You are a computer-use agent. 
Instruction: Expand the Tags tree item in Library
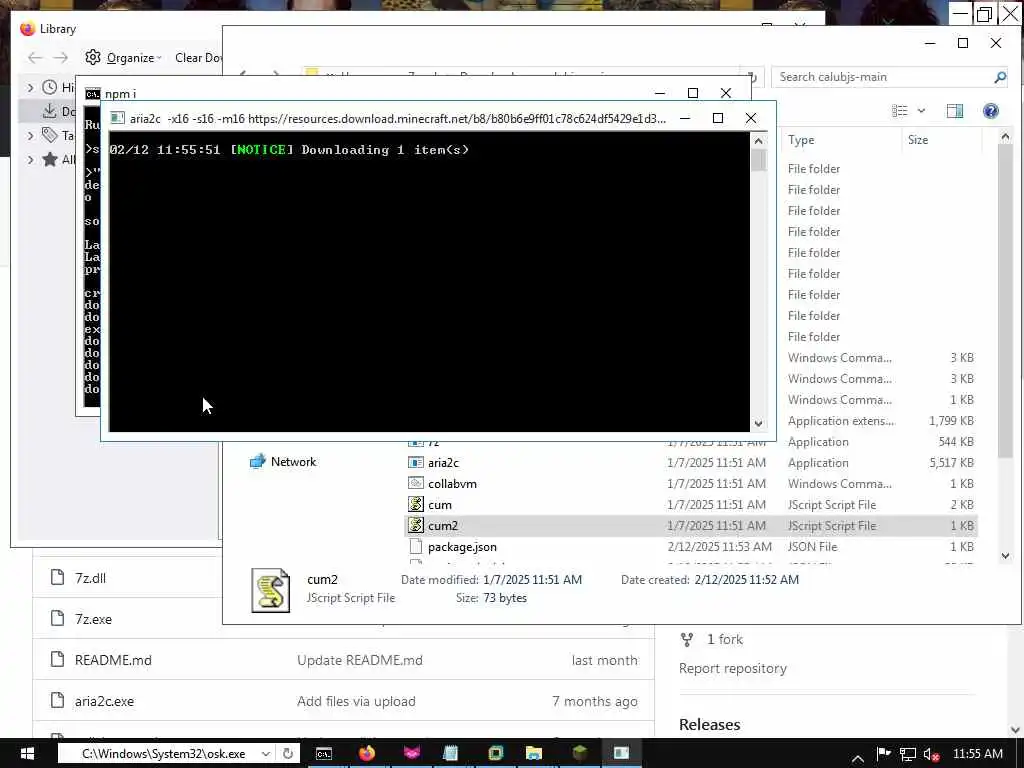[x=30, y=135]
